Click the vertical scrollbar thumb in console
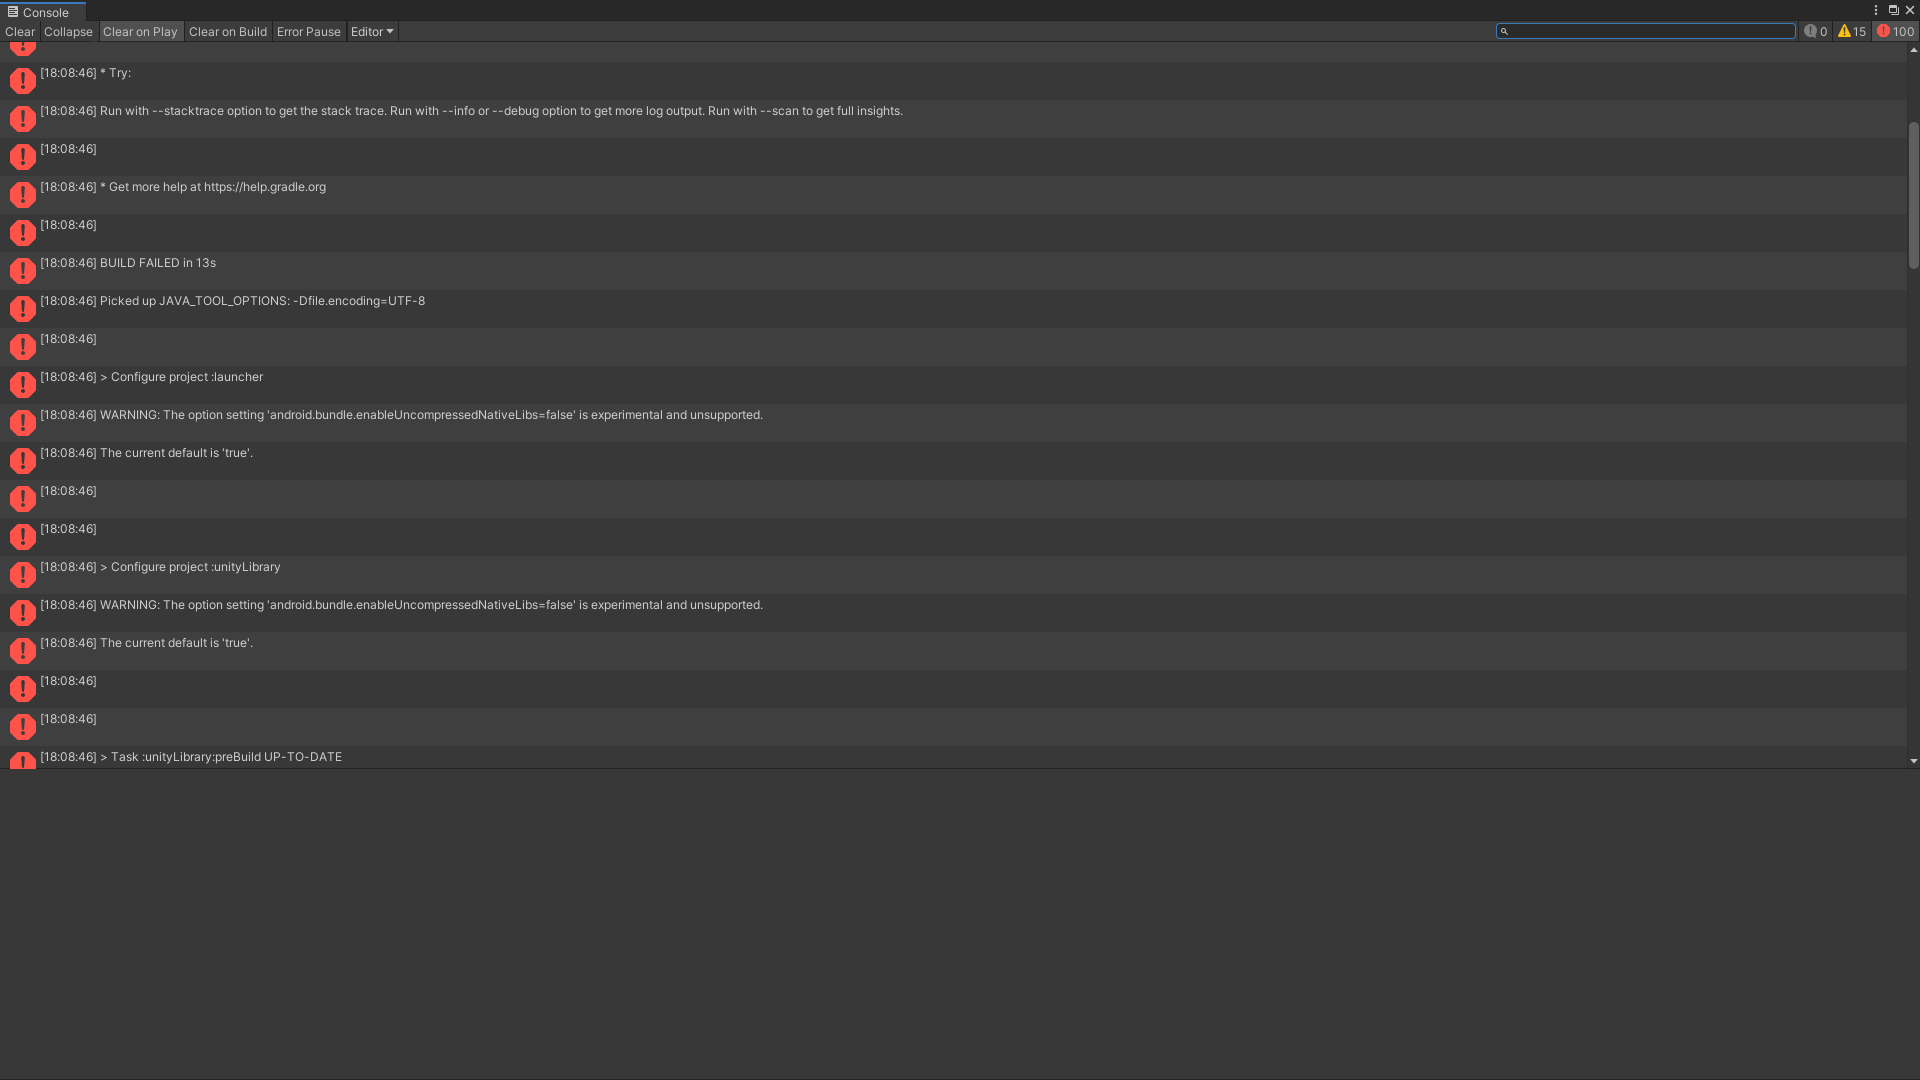Screen dimensions: 1920x1080 1913,196
